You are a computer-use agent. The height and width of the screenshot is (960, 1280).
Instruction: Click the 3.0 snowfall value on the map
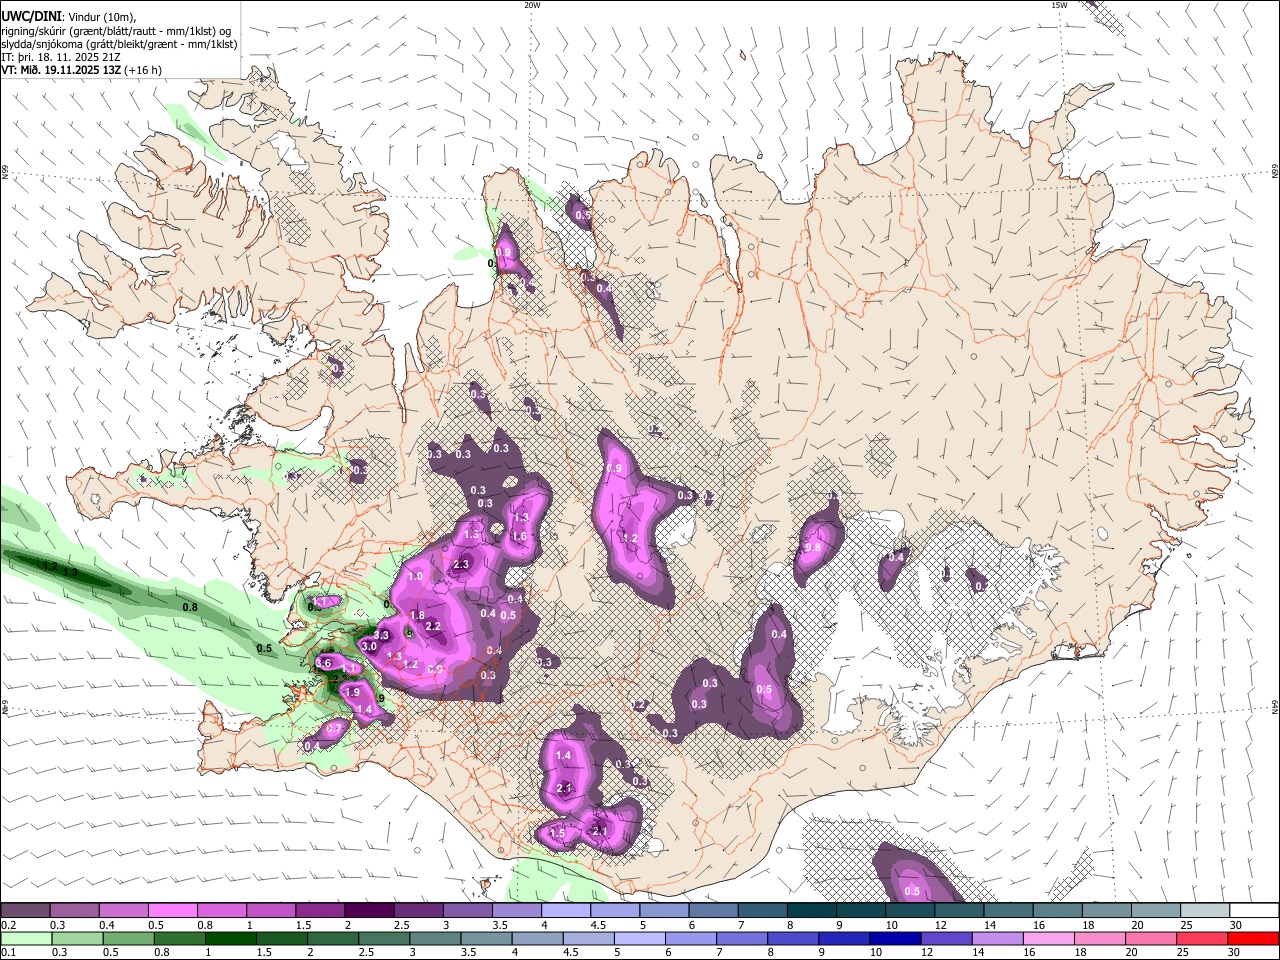(x=368, y=647)
